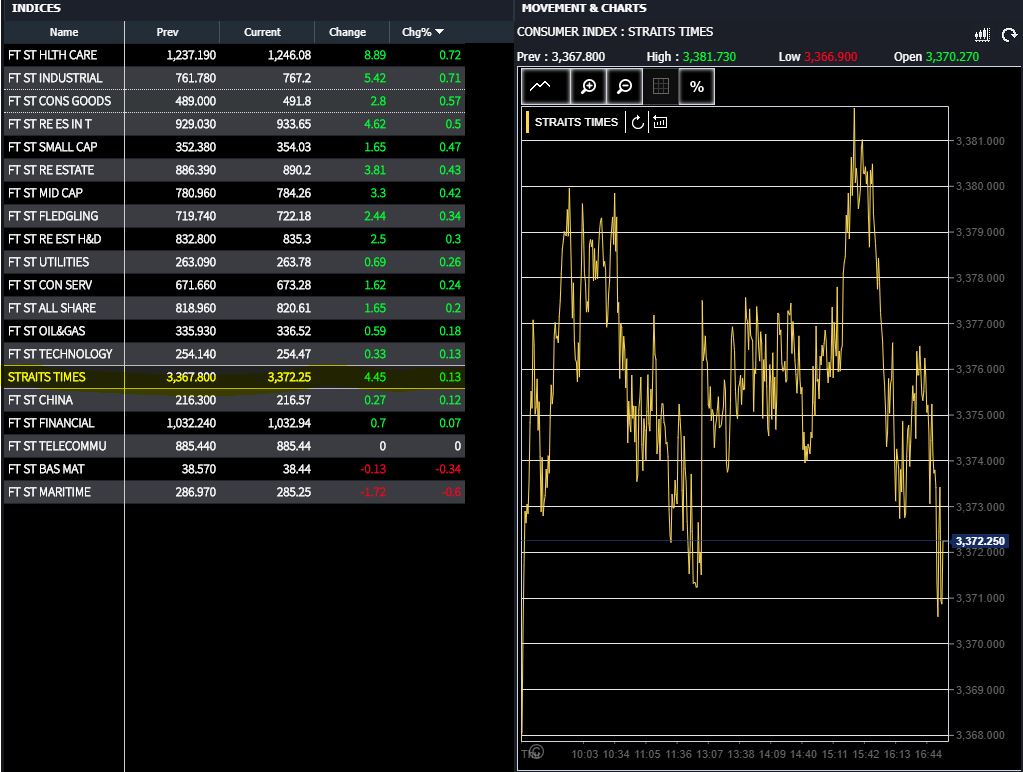1023x772 pixels.
Task: Zoom in on the chart
Action: pos(588,87)
